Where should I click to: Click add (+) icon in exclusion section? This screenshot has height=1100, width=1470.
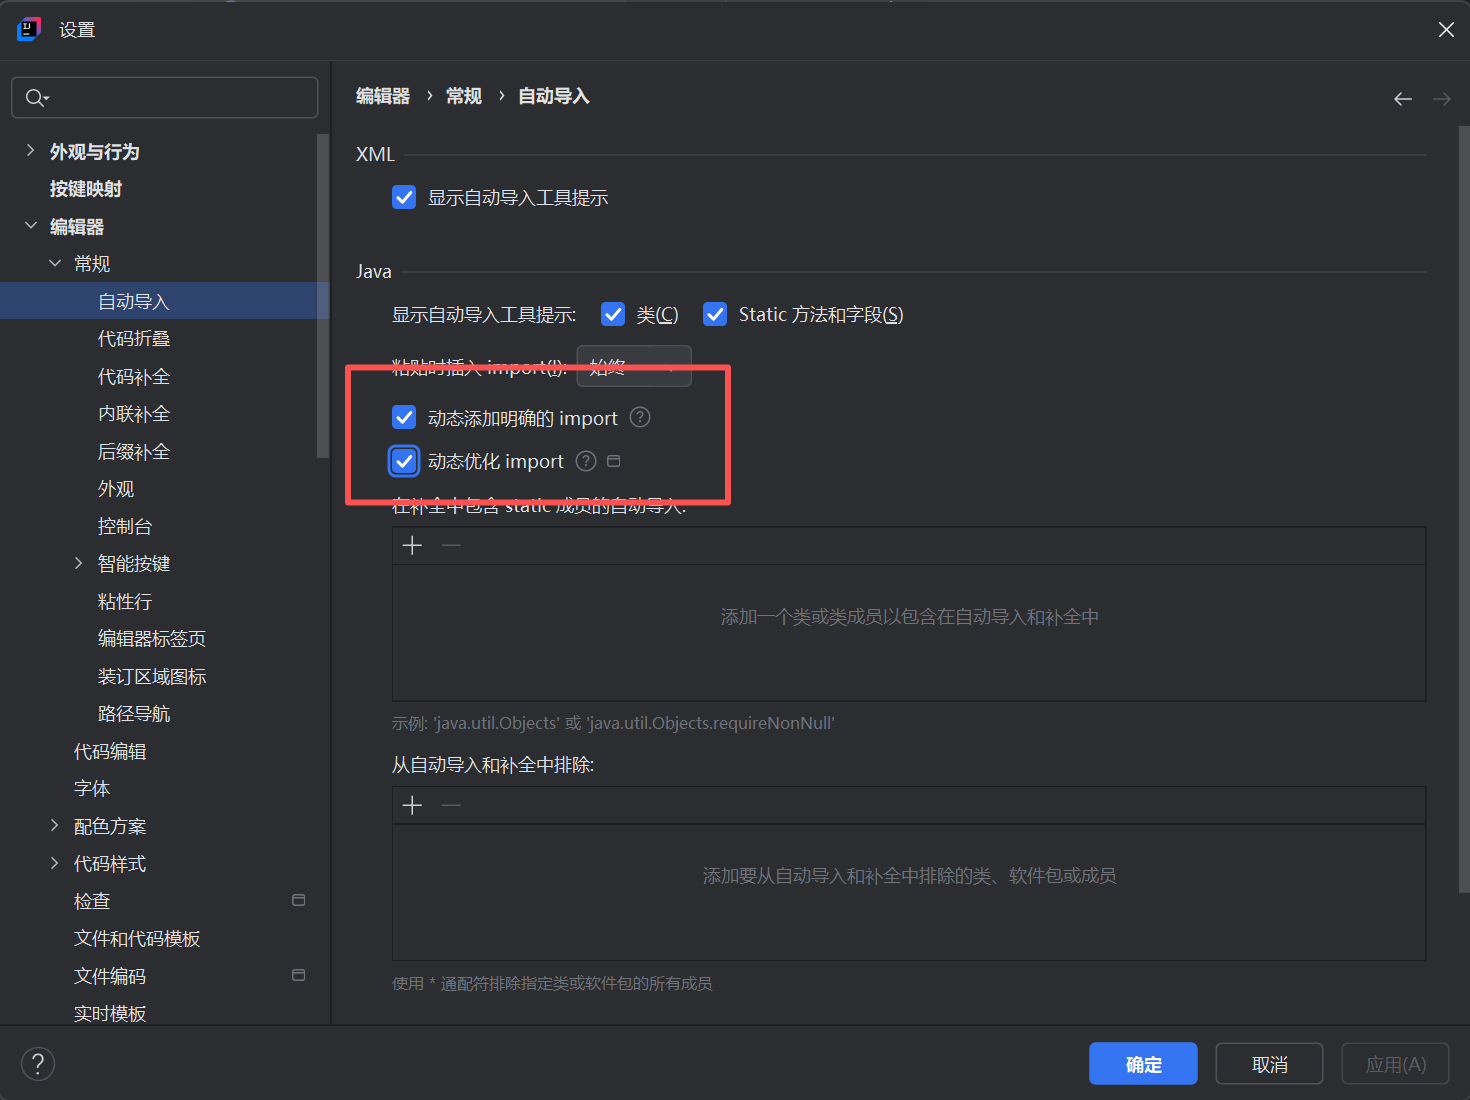[x=412, y=805]
